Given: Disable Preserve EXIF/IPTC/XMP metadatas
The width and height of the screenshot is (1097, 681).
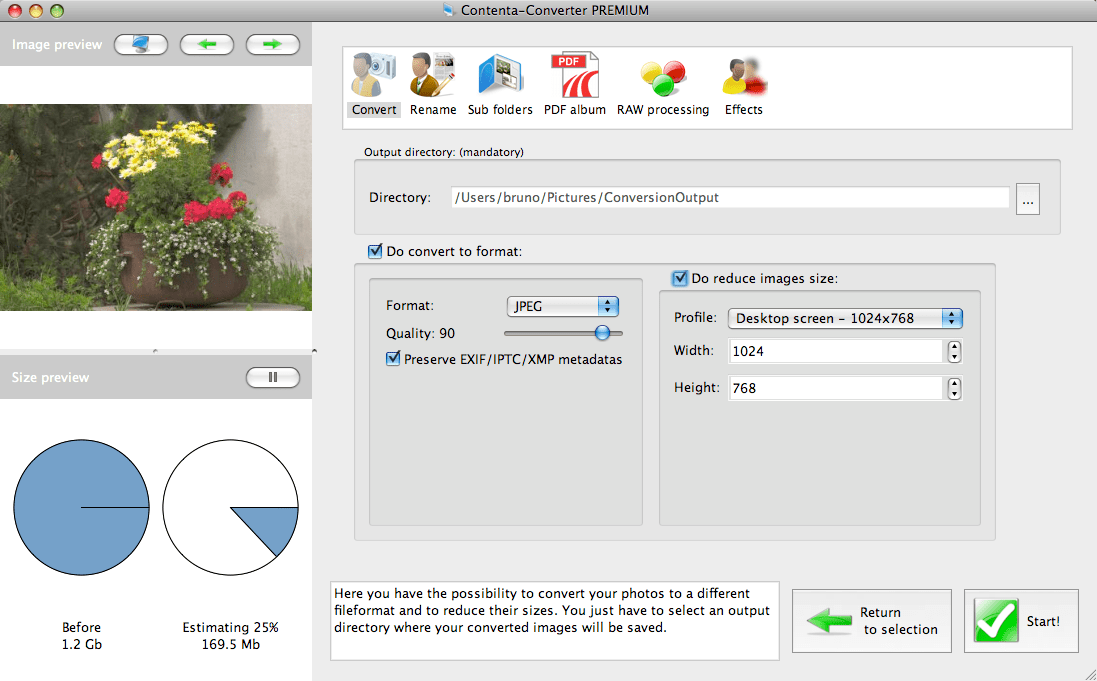Looking at the screenshot, I should (x=393, y=359).
